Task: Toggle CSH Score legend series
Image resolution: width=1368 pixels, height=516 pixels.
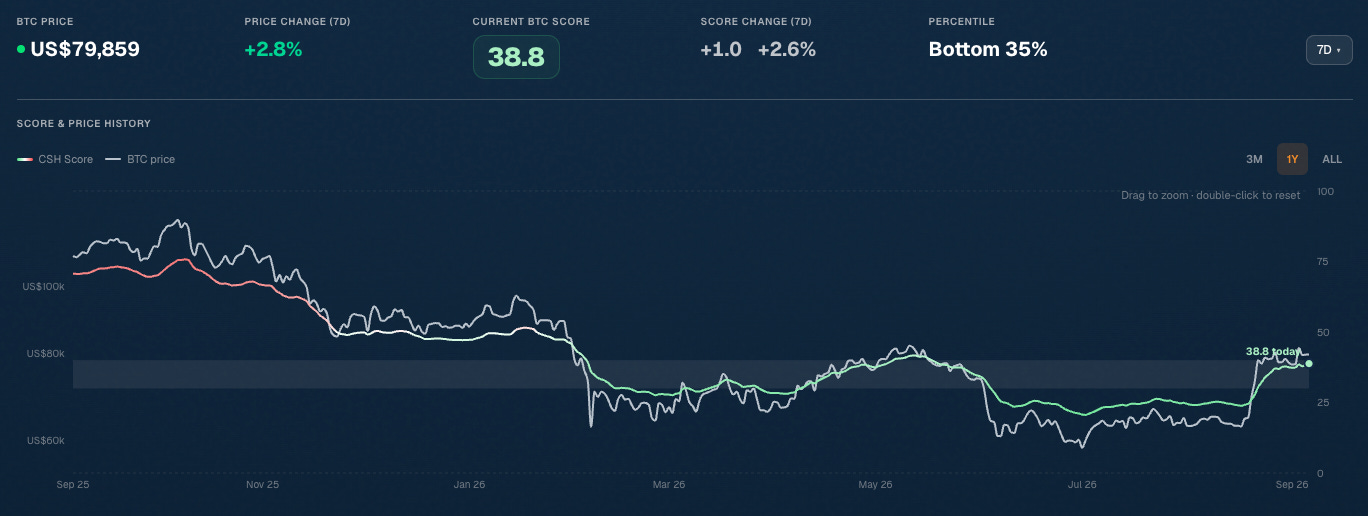Action: pos(55,159)
